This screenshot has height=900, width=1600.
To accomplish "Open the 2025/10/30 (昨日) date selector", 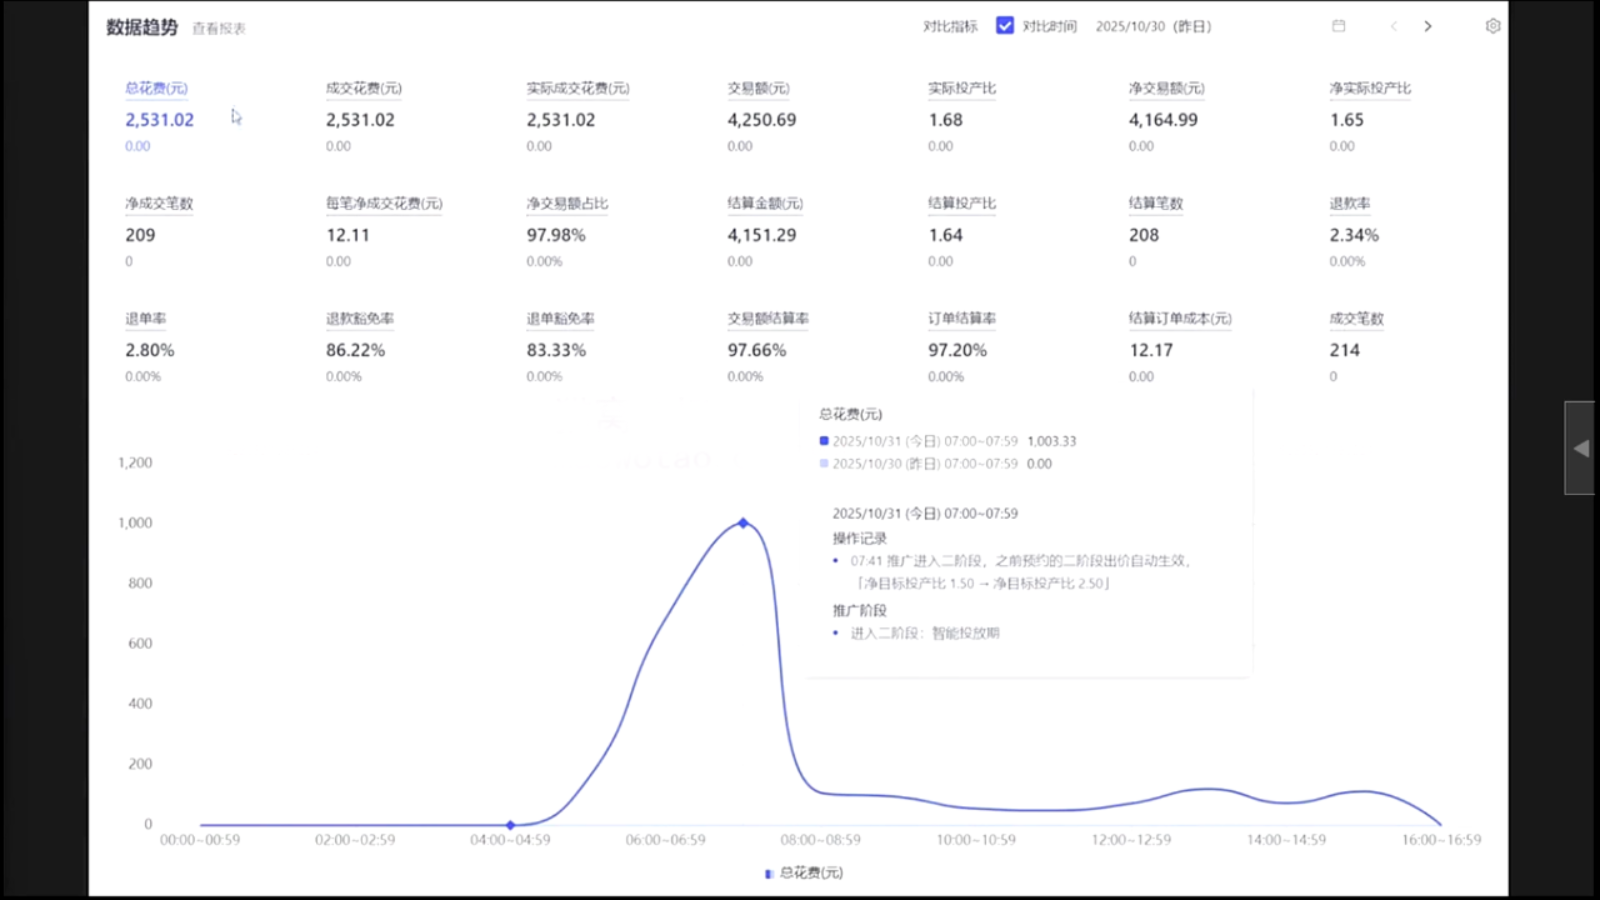I will (1152, 26).
